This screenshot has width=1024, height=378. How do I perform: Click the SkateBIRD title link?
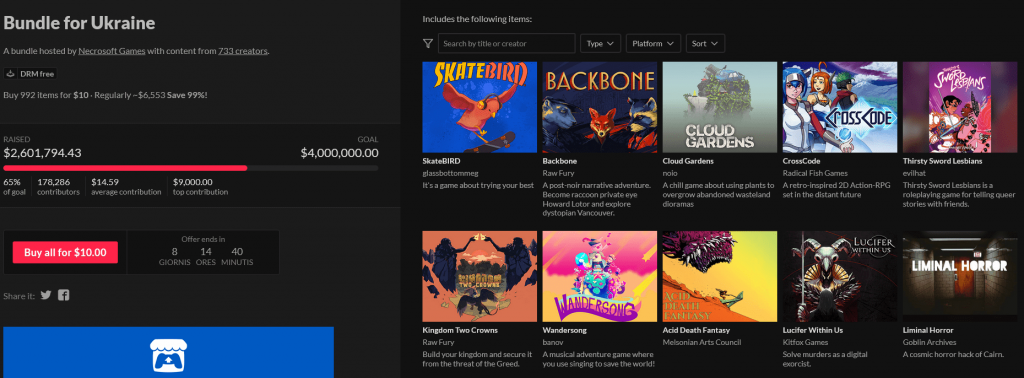click(441, 161)
